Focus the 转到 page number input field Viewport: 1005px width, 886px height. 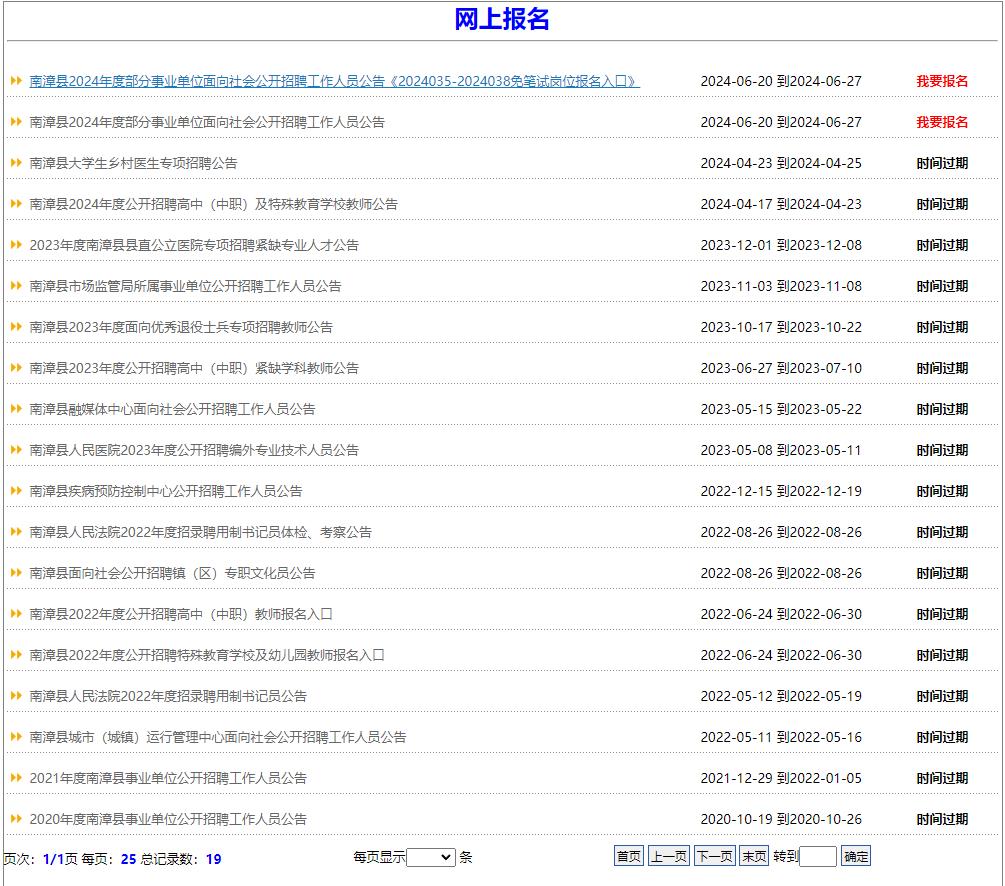pyautogui.click(x=818, y=857)
